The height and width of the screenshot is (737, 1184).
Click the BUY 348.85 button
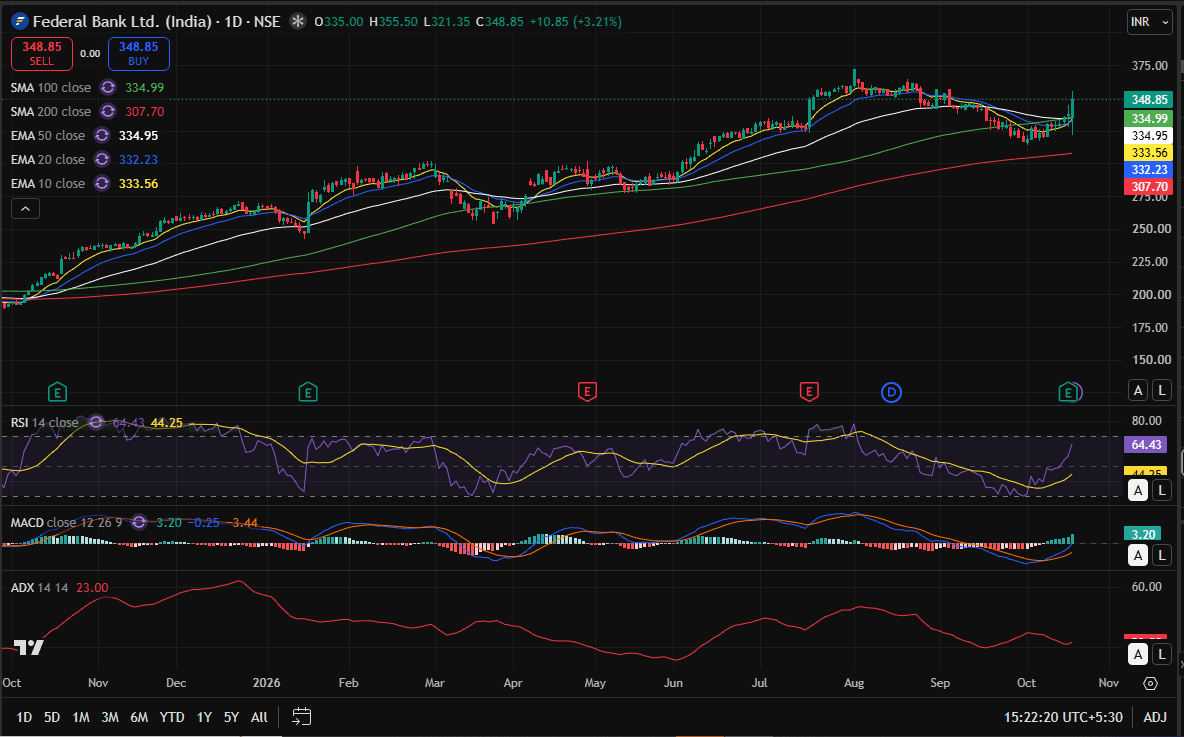139,54
